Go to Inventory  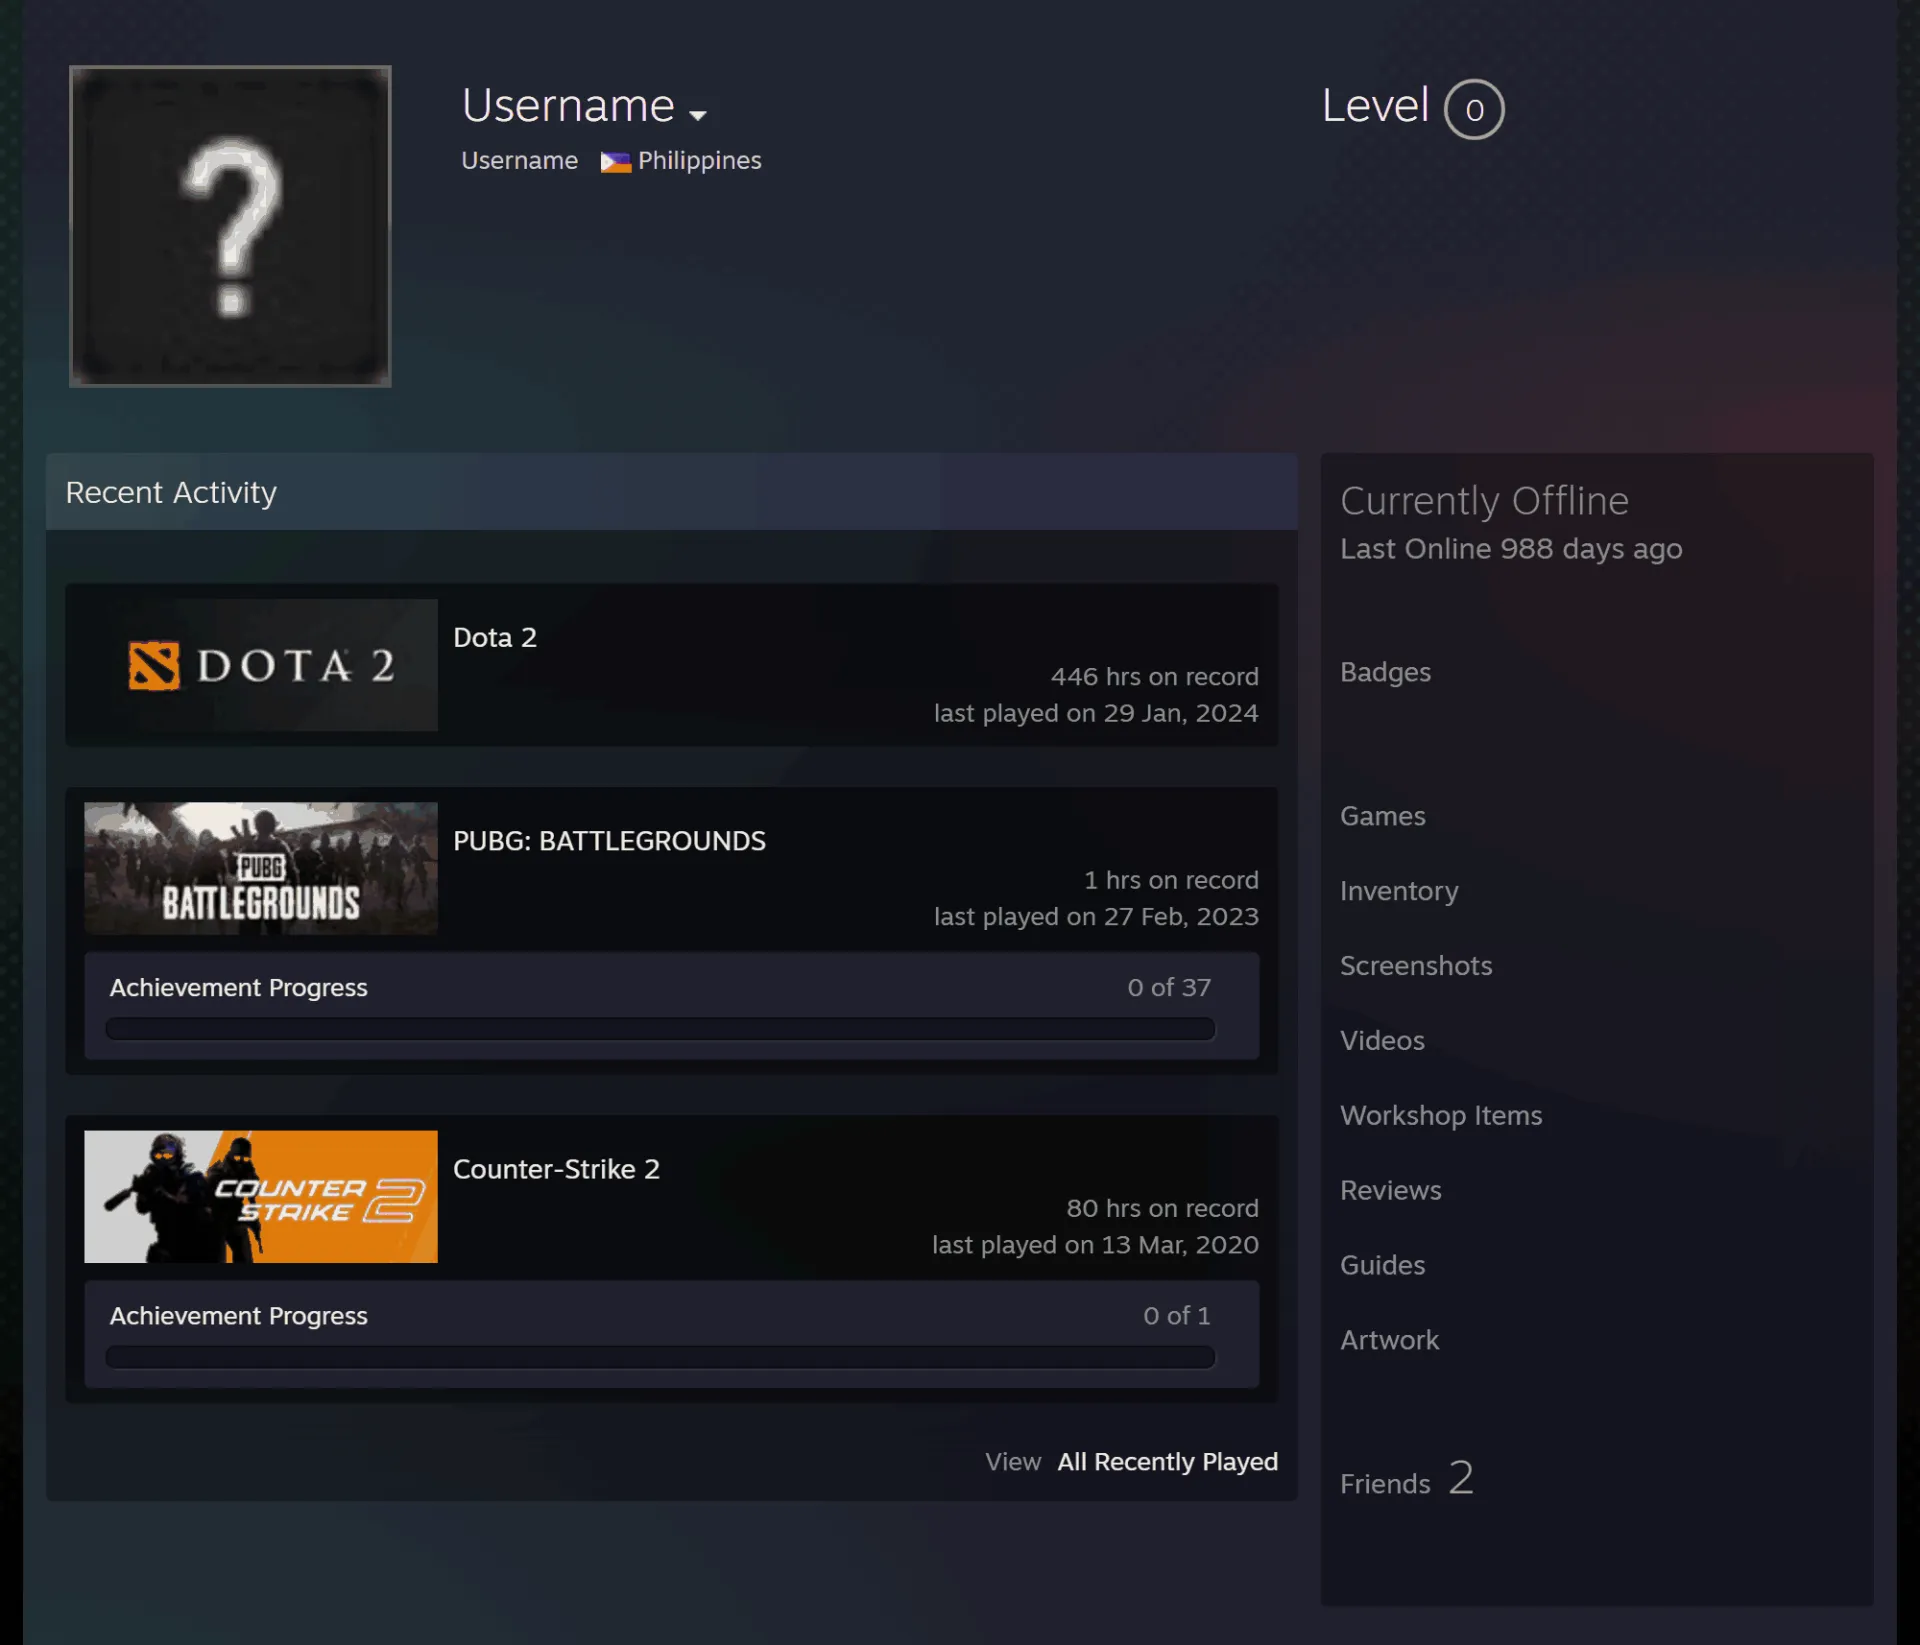coord(1399,891)
